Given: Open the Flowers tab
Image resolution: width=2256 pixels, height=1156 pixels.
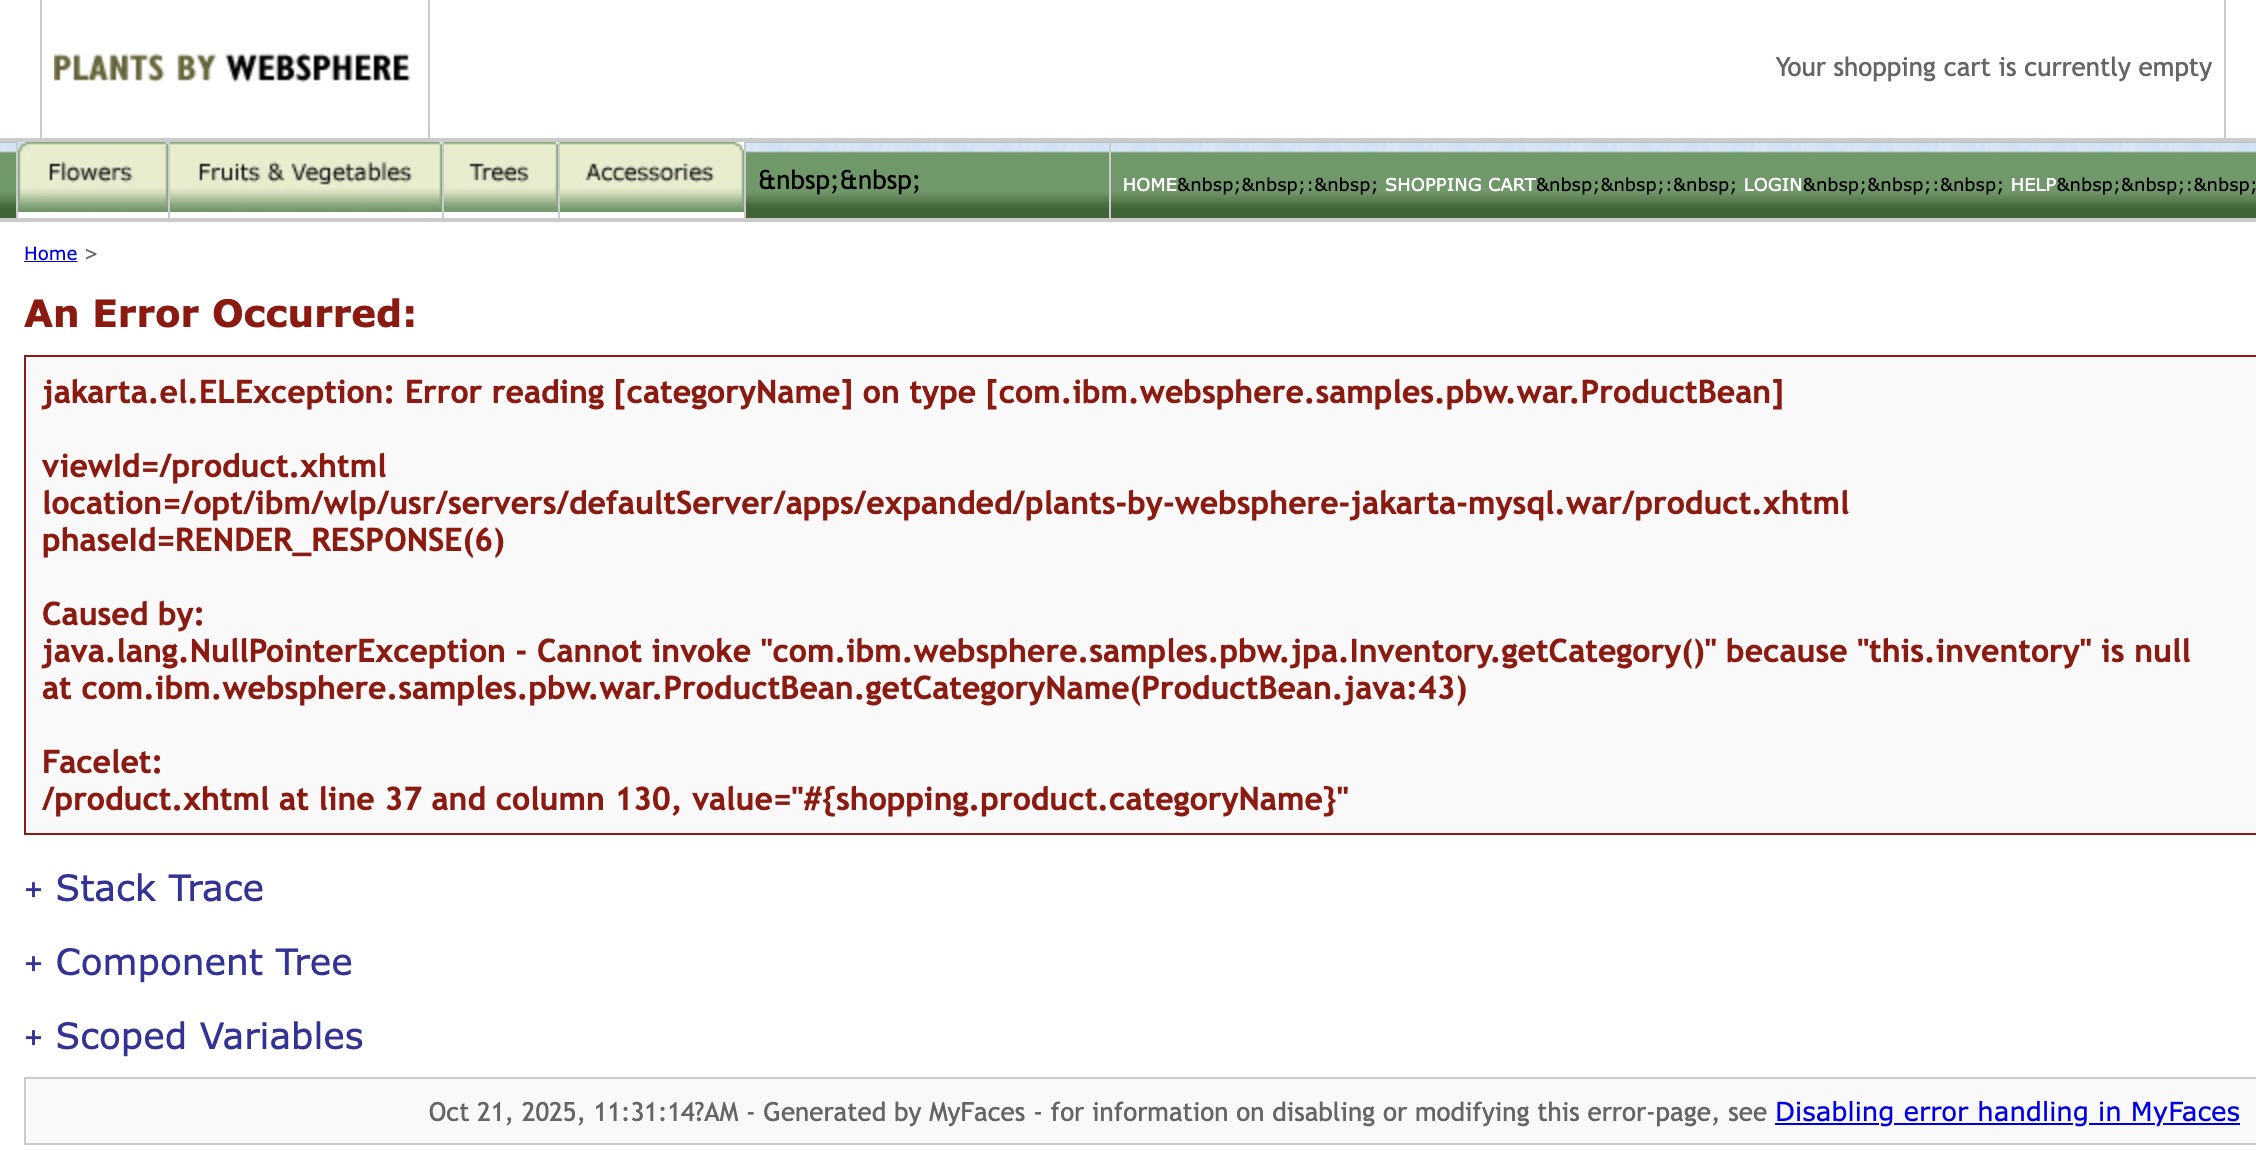Looking at the screenshot, I should coord(90,173).
